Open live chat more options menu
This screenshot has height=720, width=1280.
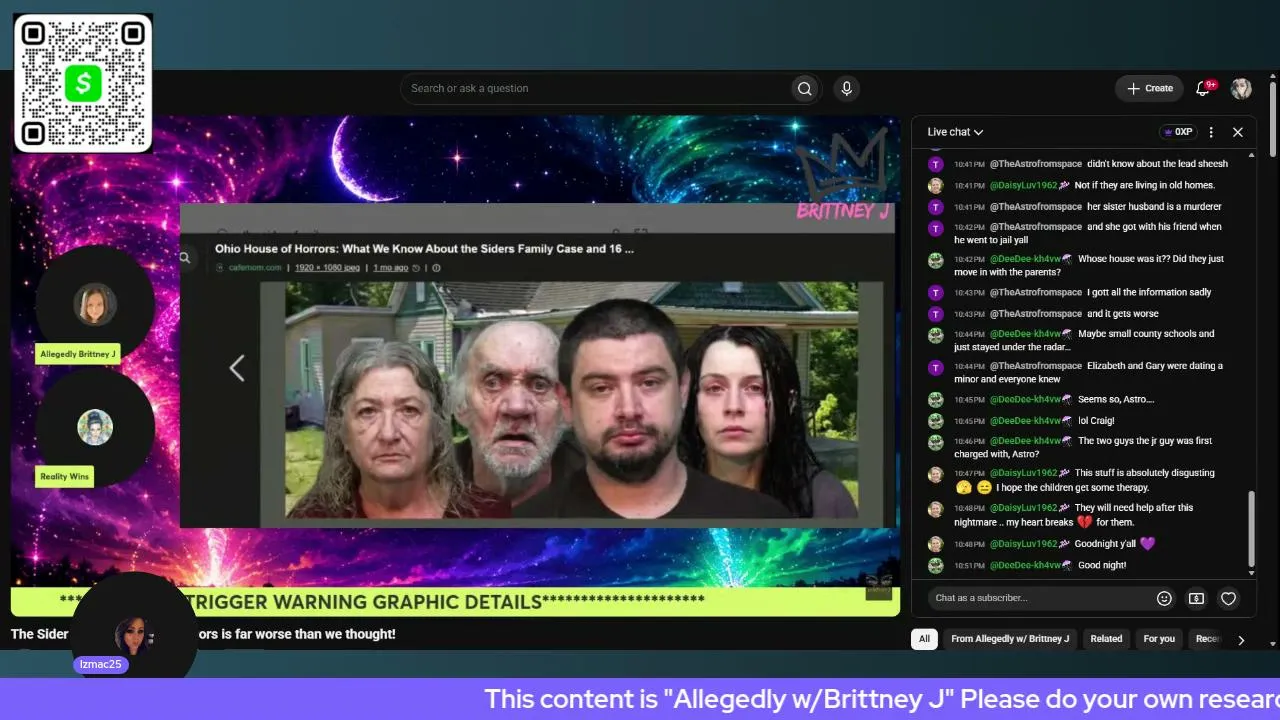coord(1211,132)
